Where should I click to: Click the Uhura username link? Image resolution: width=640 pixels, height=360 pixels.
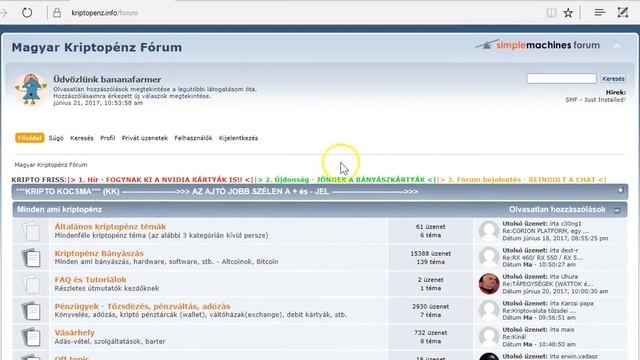coord(569,277)
